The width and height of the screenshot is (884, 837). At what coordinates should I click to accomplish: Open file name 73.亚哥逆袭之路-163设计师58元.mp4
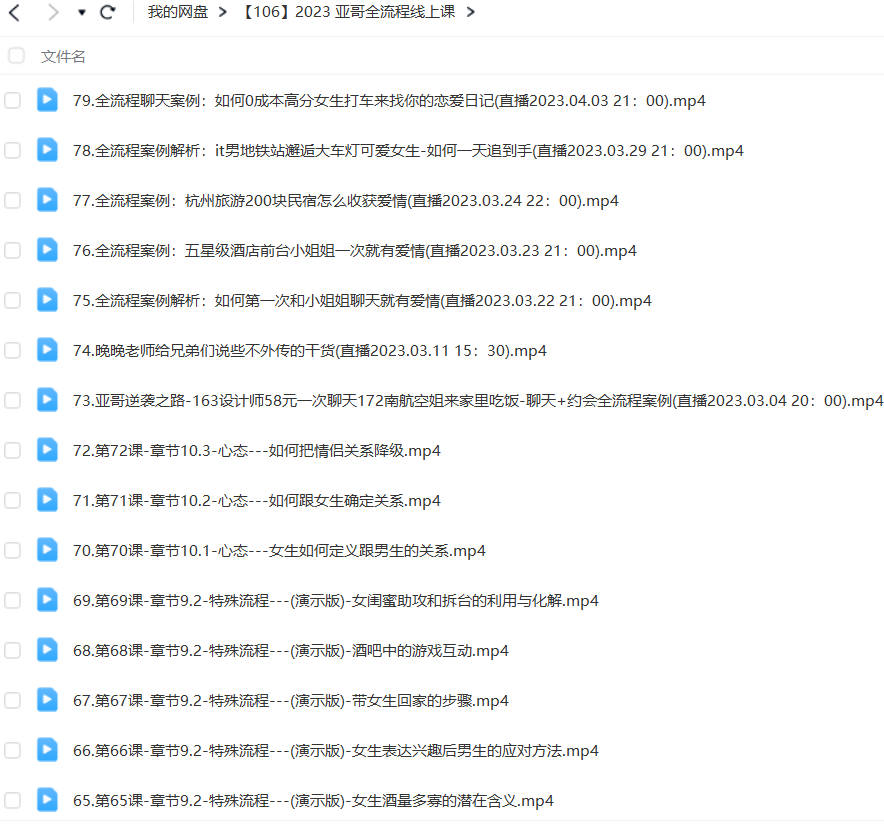tap(478, 401)
